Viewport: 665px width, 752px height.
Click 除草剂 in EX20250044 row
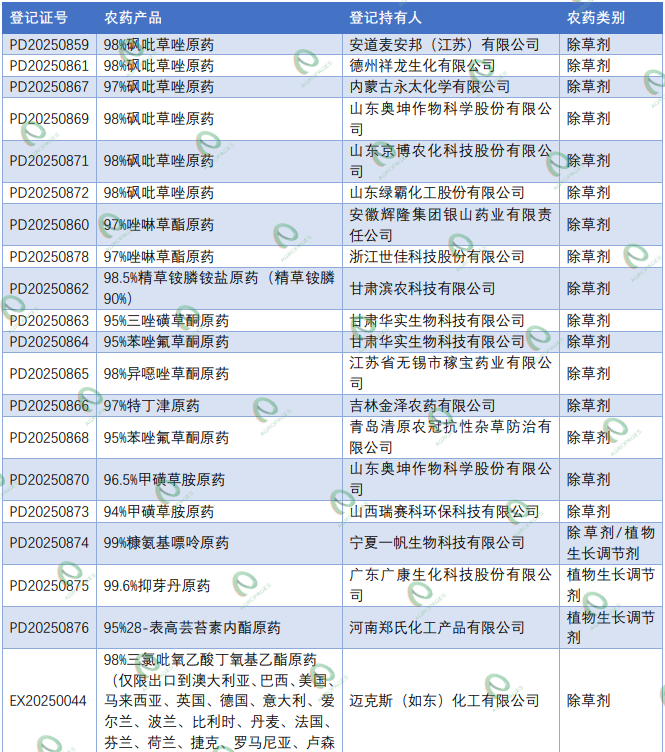click(588, 701)
